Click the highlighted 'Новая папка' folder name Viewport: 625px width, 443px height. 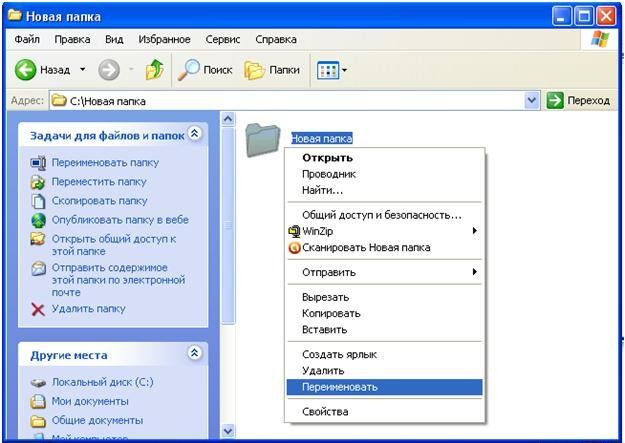pyautogui.click(x=322, y=139)
